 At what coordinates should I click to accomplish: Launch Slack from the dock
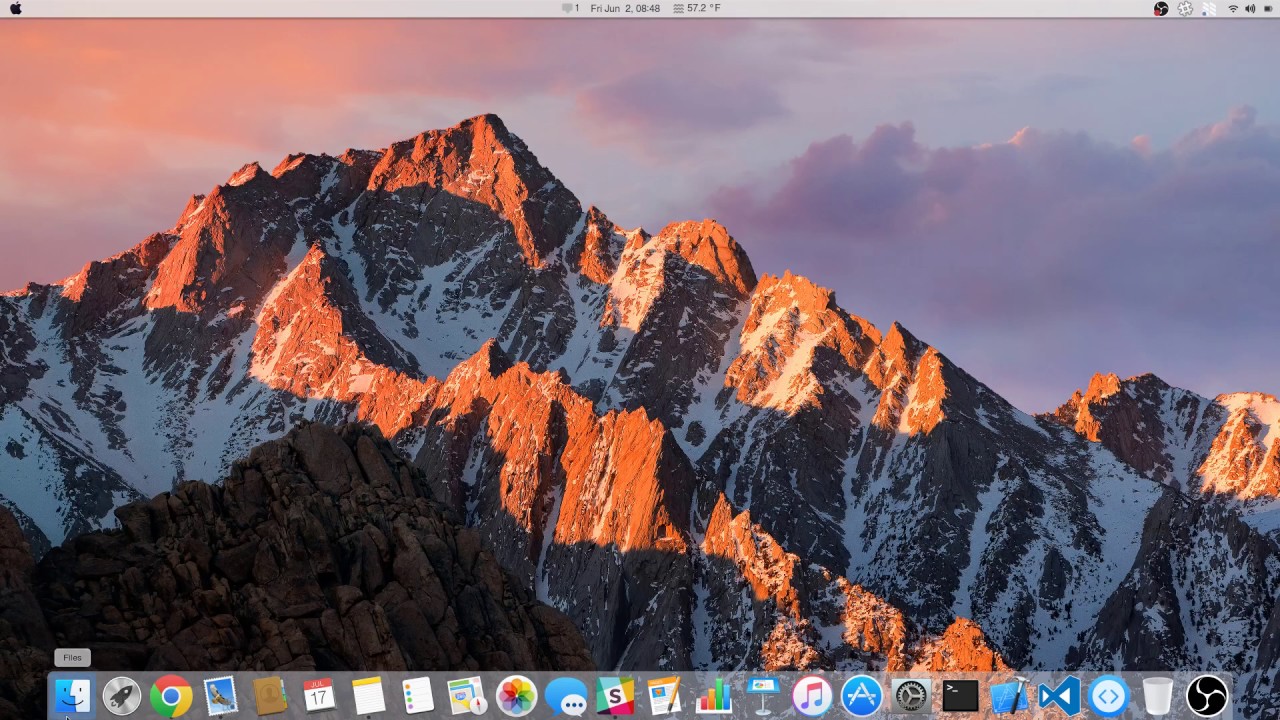(x=615, y=696)
